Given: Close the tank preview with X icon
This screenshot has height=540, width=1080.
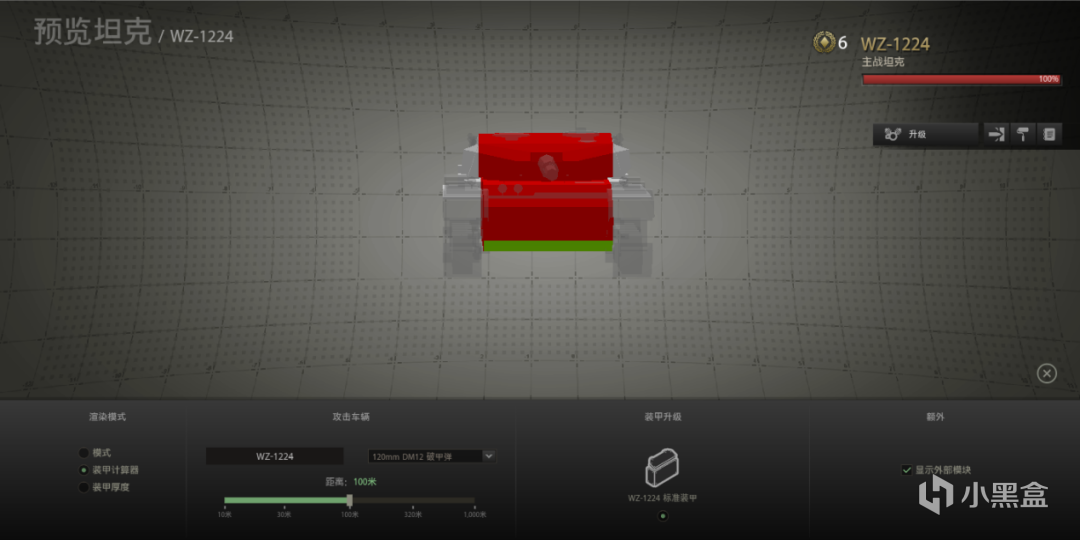Looking at the screenshot, I should click(x=1046, y=373).
